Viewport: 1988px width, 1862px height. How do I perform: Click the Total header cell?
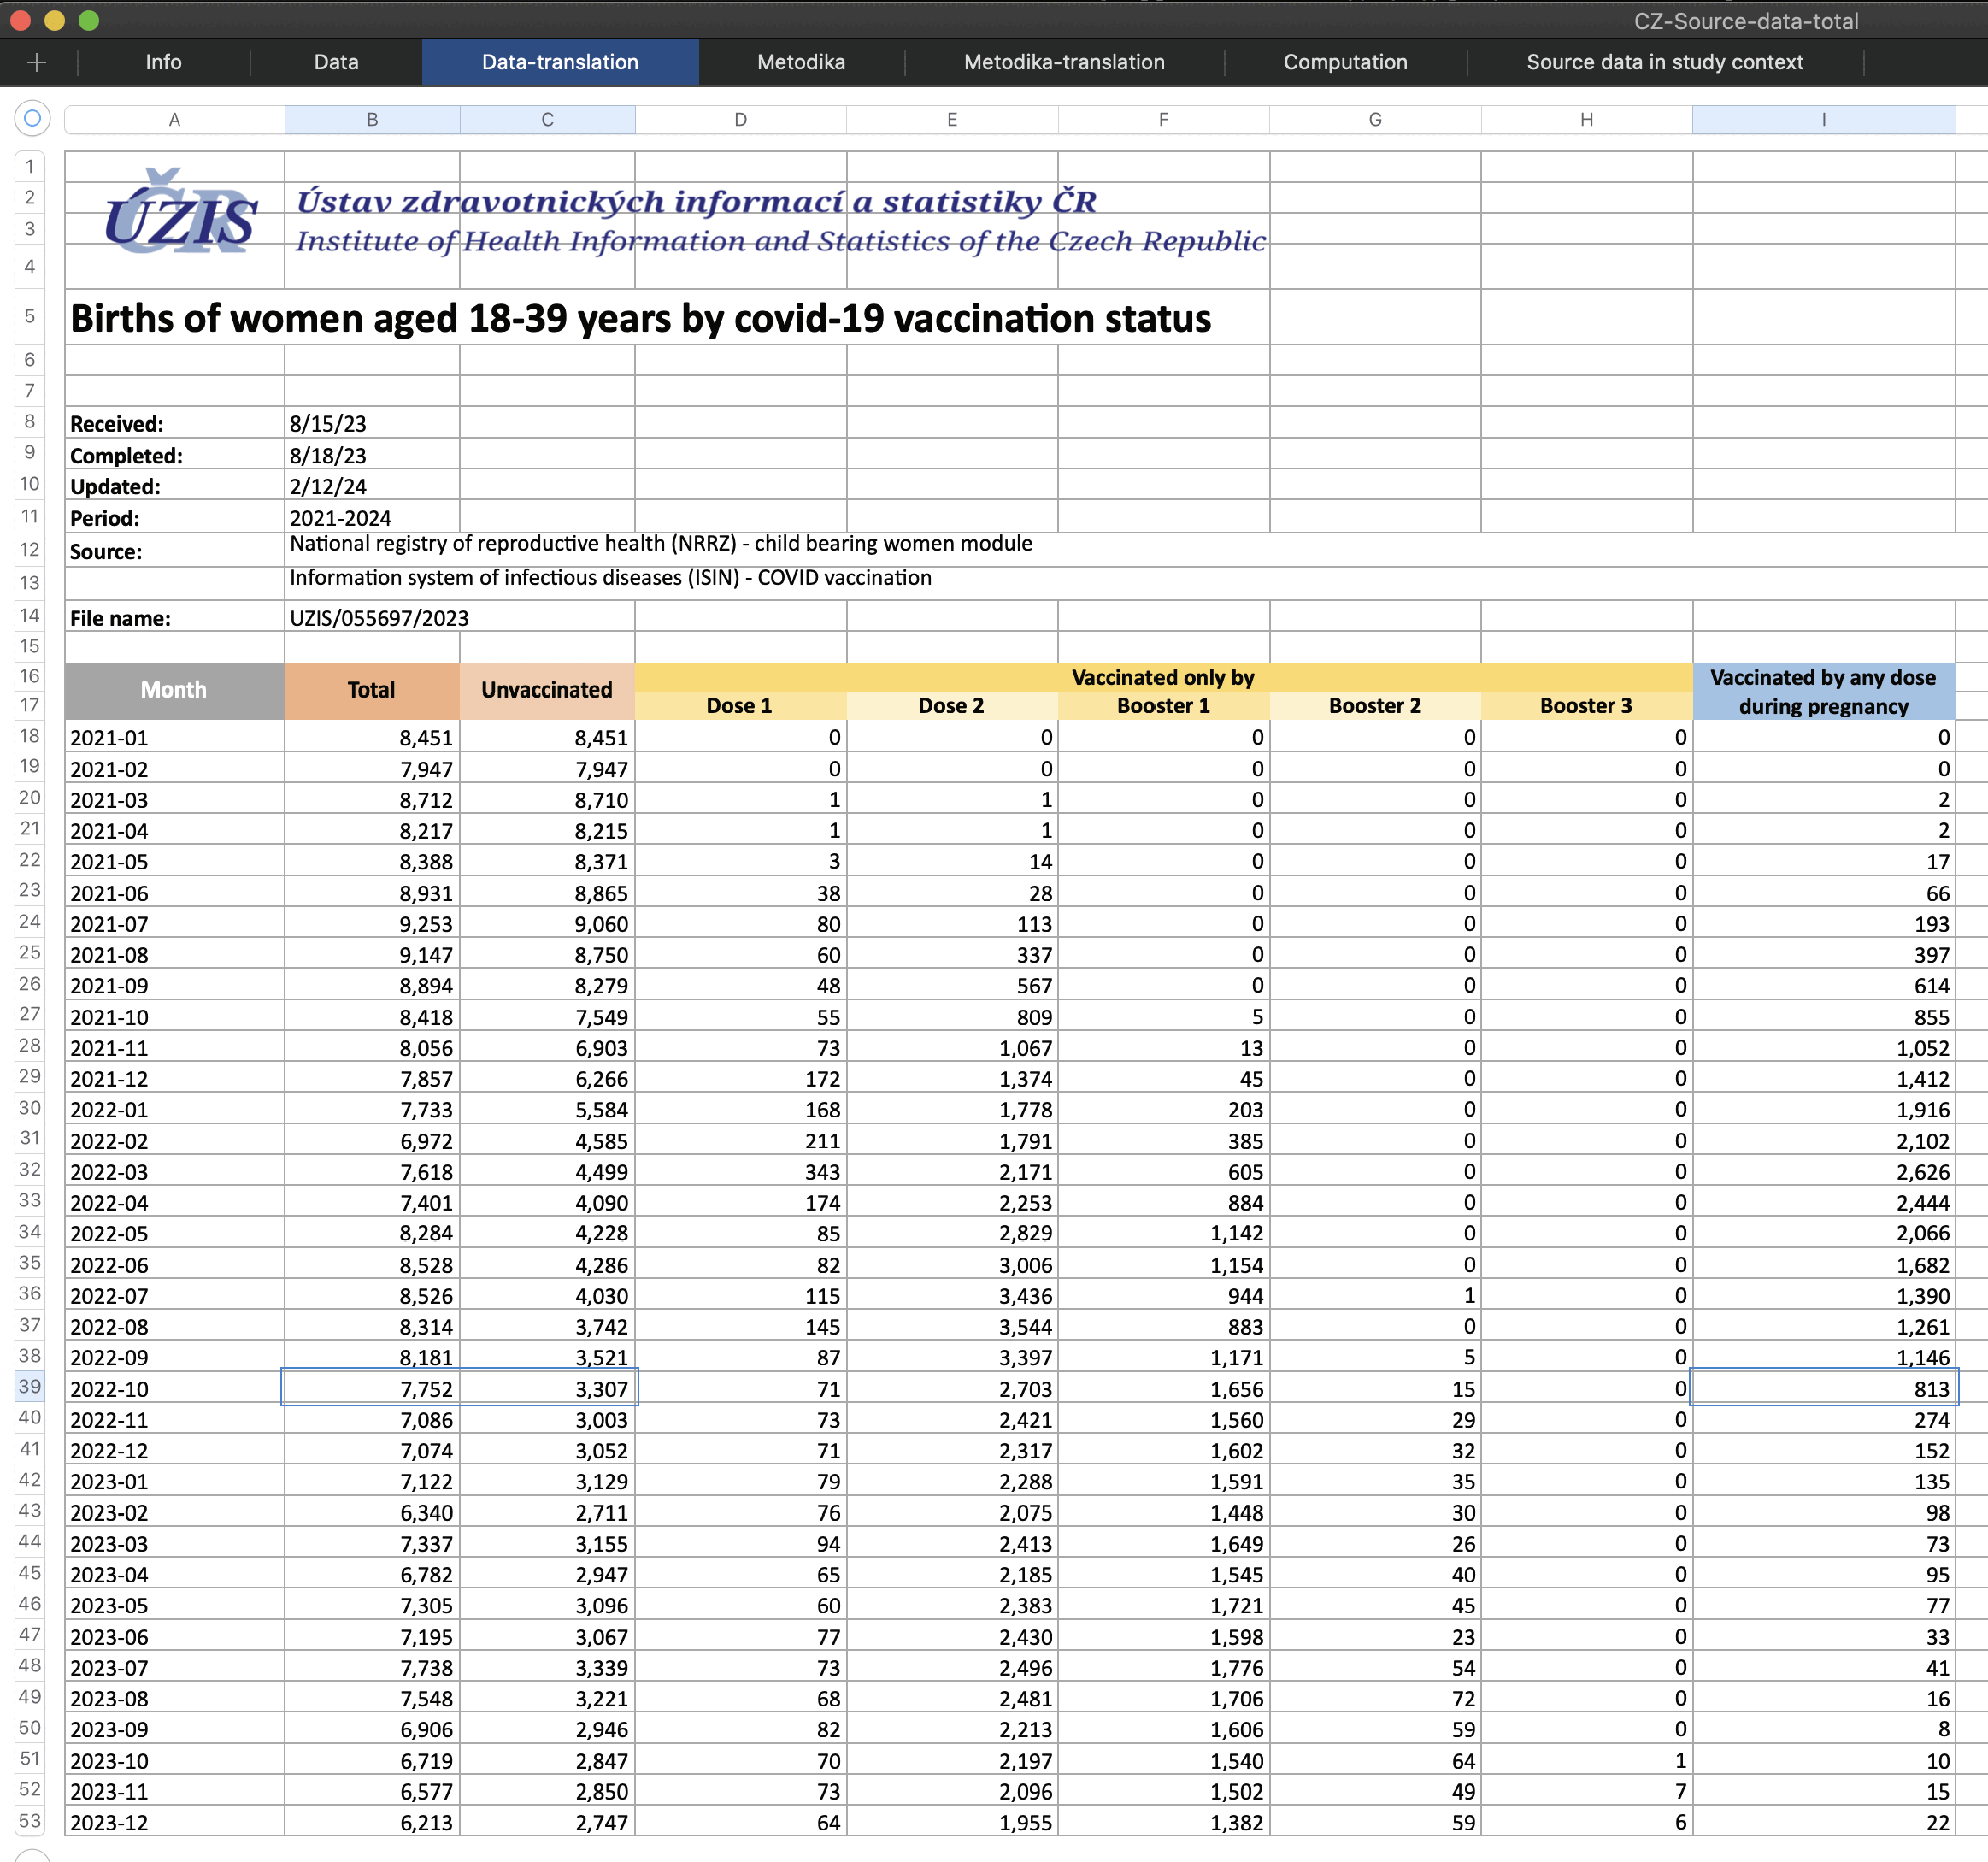point(372,690)
